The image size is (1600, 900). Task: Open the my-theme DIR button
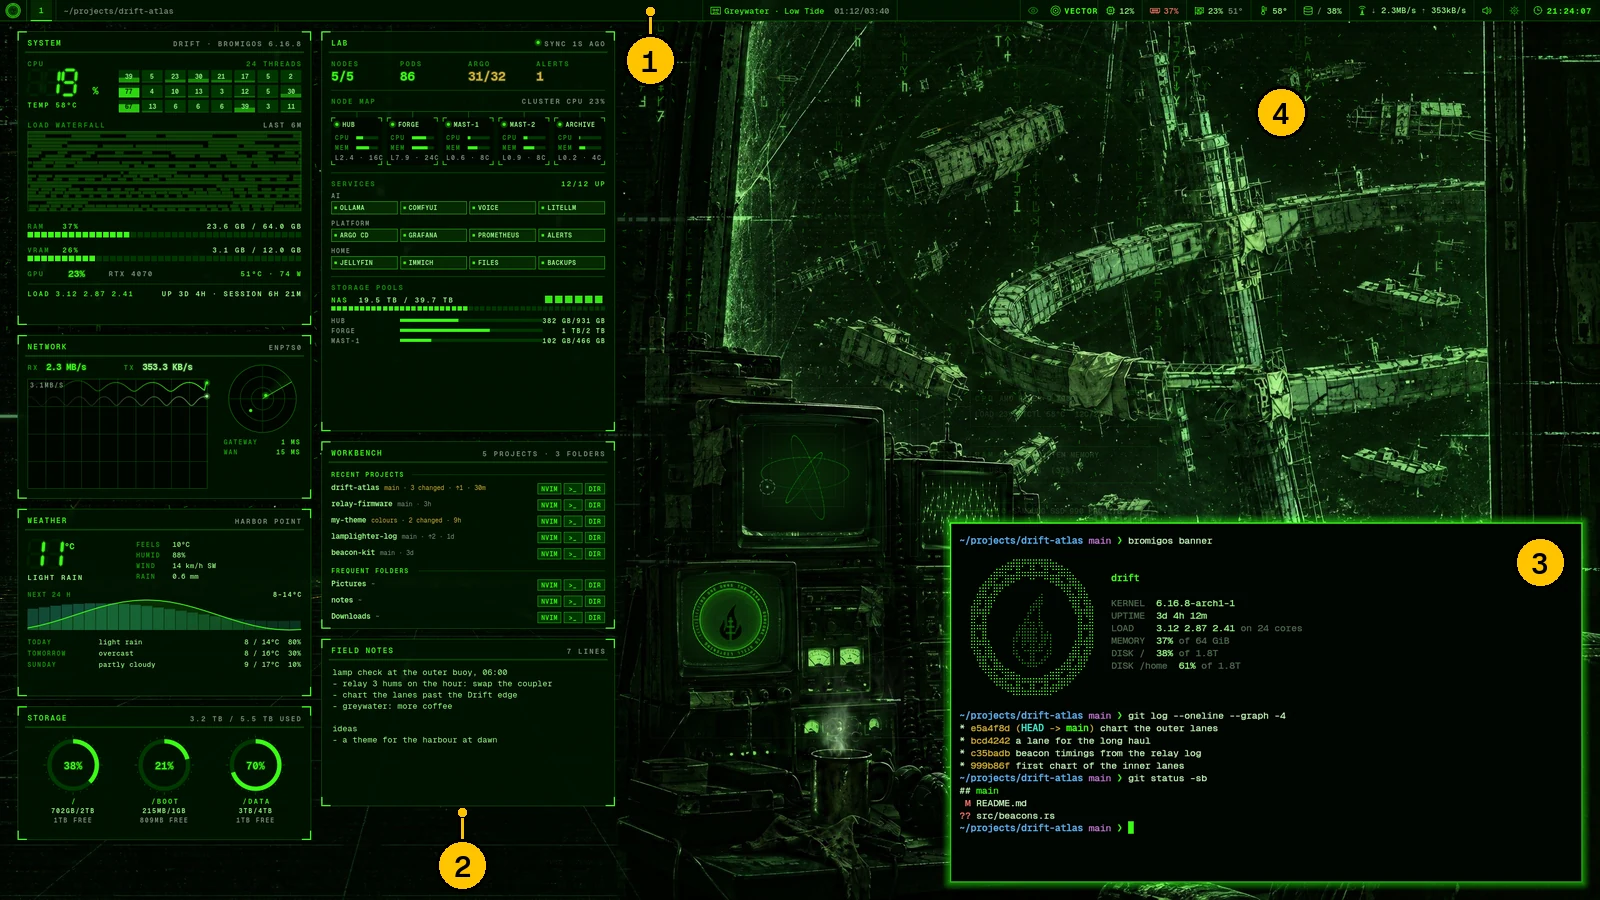click(x=595, y=521)
